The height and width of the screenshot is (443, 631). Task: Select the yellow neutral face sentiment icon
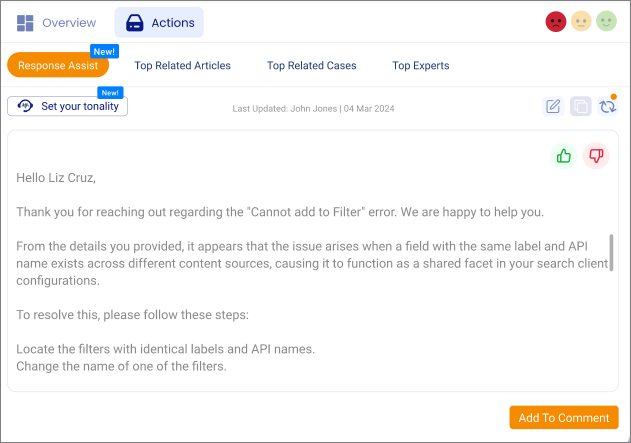pos(581,21)
